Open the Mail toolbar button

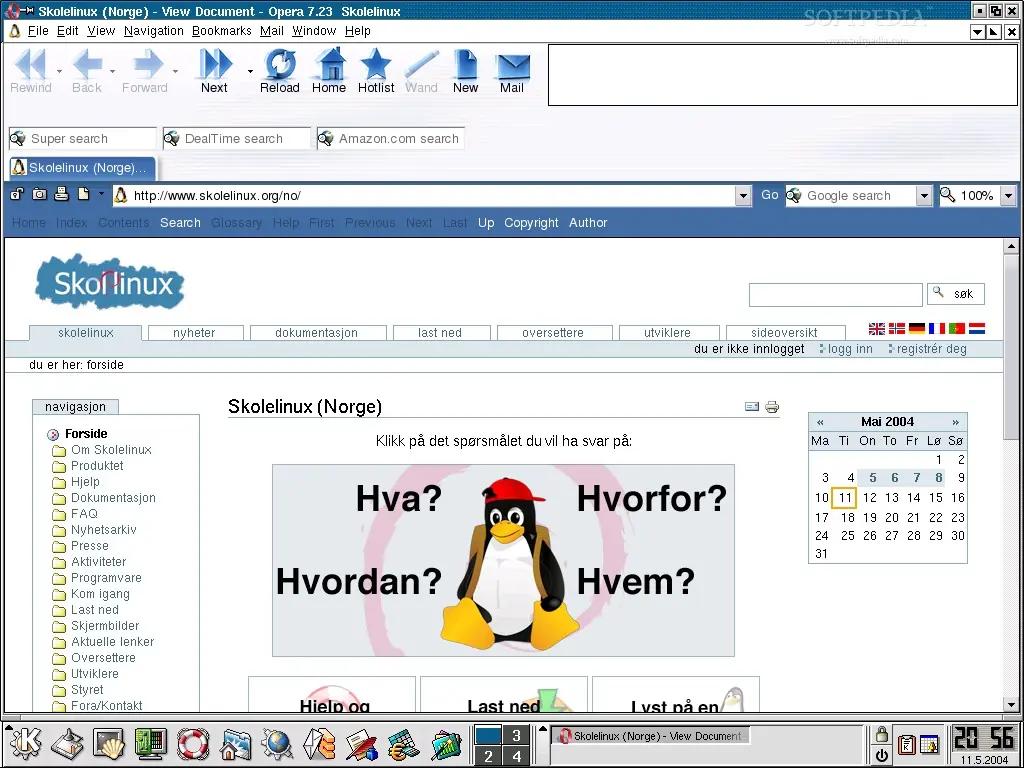512,71
